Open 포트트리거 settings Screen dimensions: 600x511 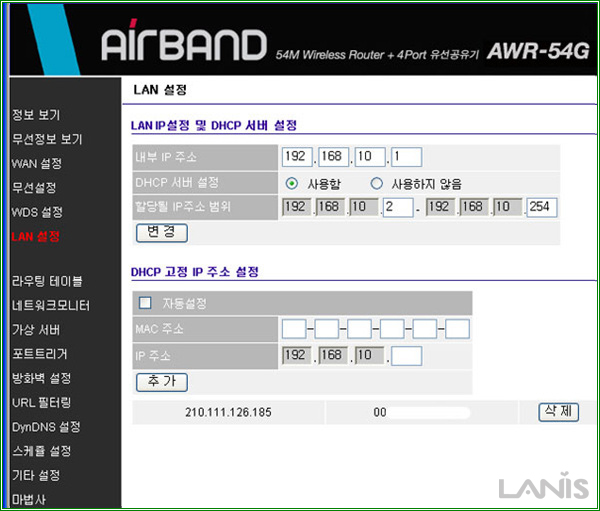(x=39, y=354)
